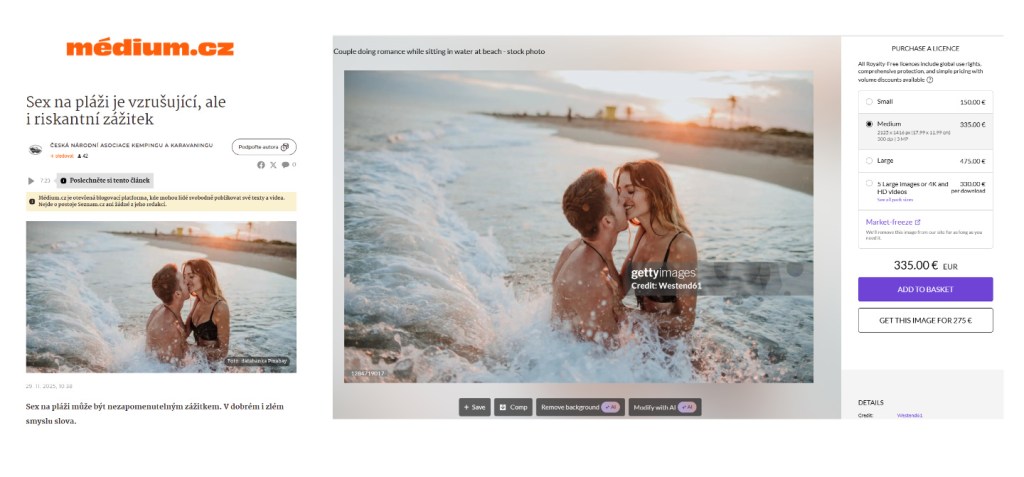Click the médium.cz logo
The width and height of the screenshot is (1024, 477).
pyautogui.click(x=150, y=48)
